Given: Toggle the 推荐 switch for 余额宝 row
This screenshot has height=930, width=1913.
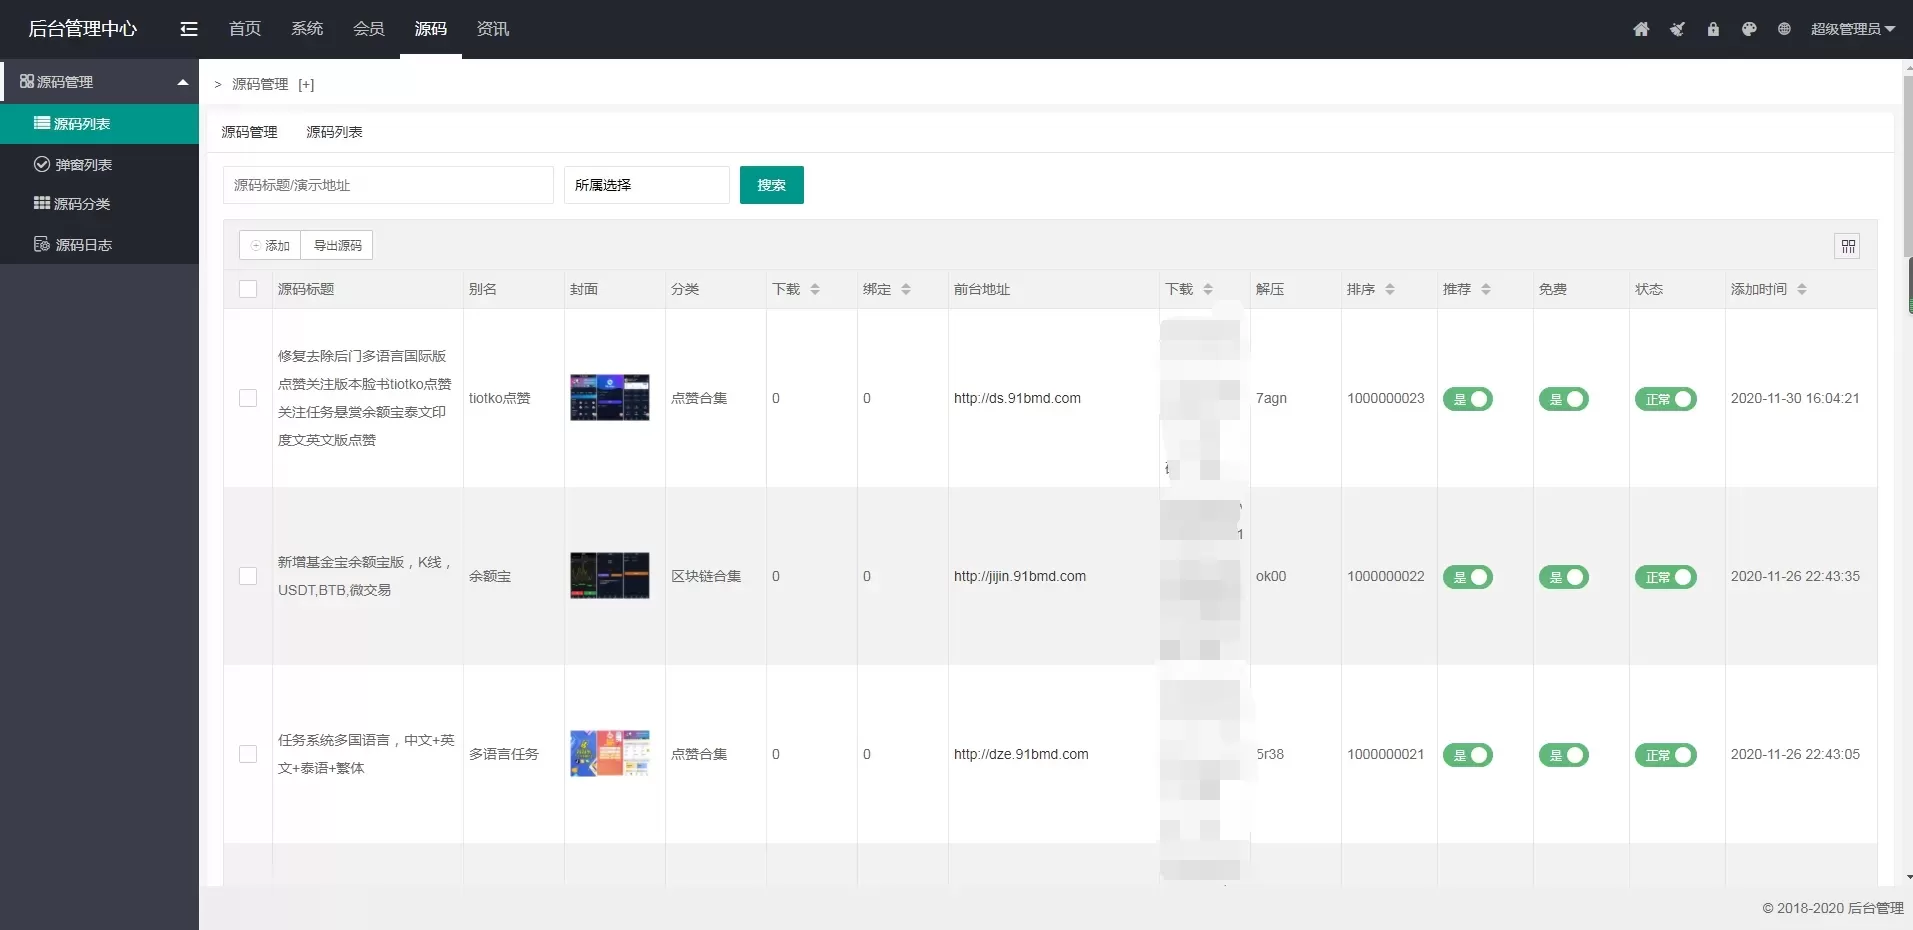Looking at the screenshot, I should pos(1467,577).
